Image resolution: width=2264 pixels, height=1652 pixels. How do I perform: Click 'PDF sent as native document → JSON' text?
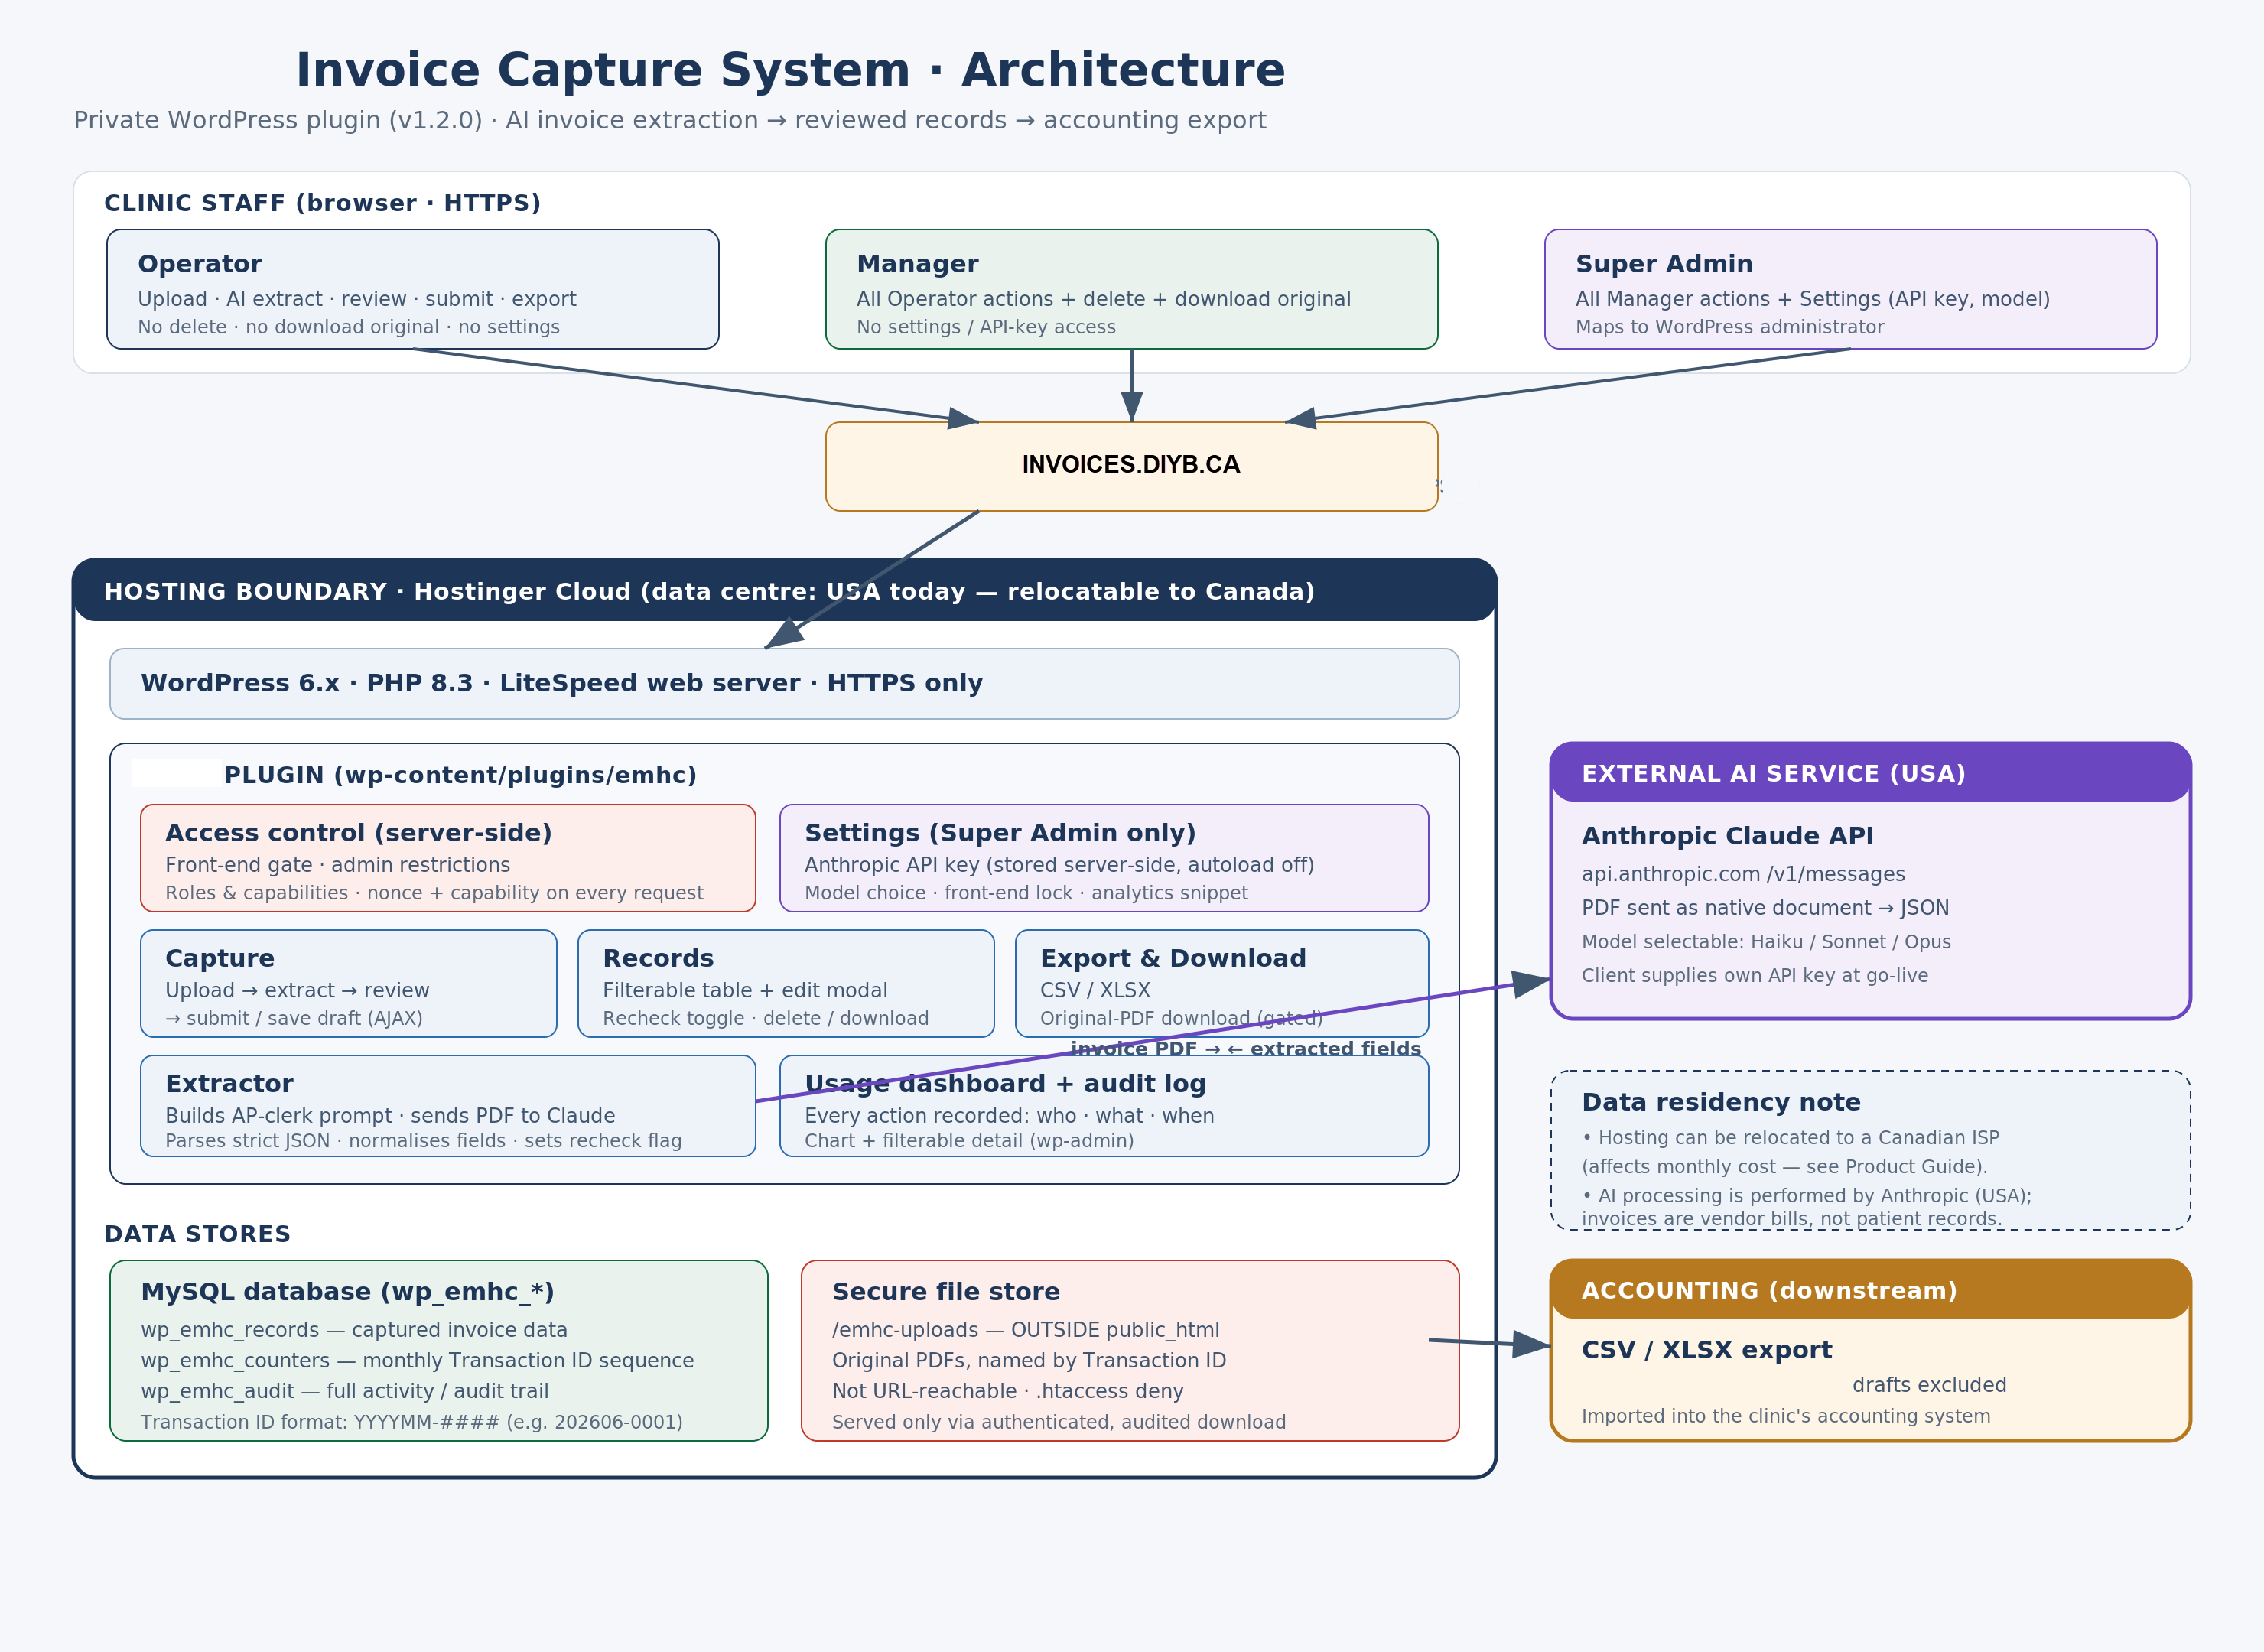tap(1765, 908)
